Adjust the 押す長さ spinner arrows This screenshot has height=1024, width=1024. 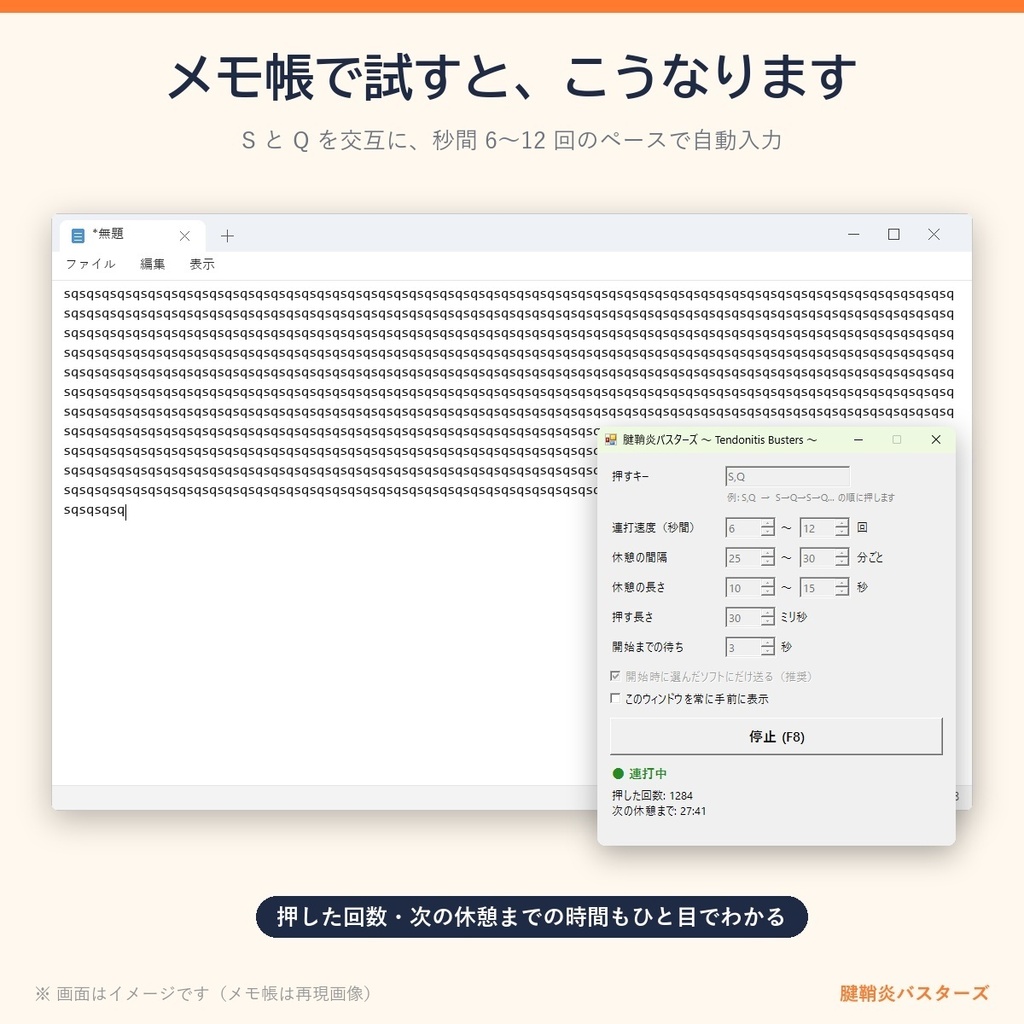pyautogui.click(x=767, y=618)
